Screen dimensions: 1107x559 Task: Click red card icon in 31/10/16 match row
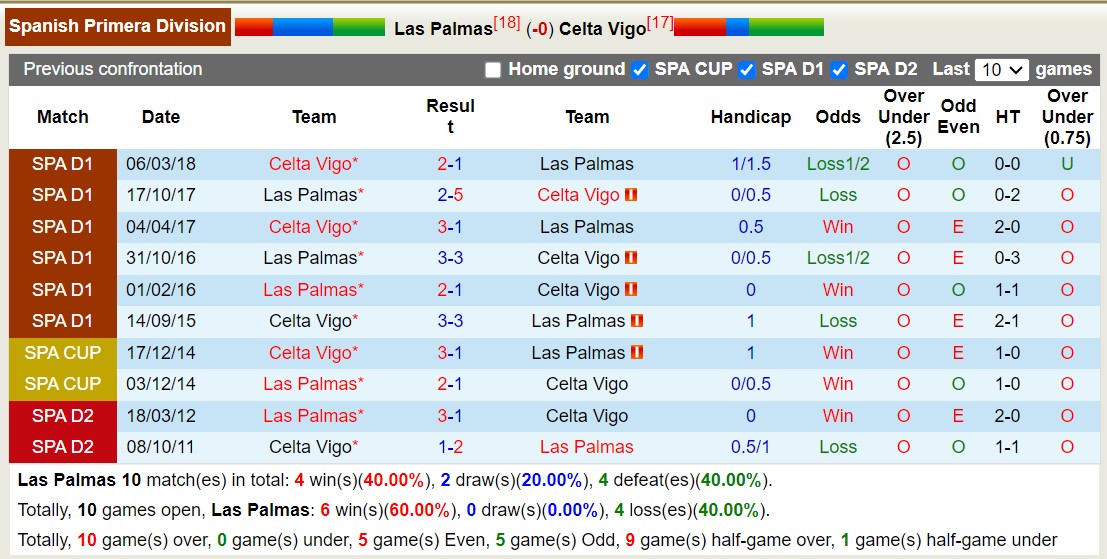pos(631,258)
